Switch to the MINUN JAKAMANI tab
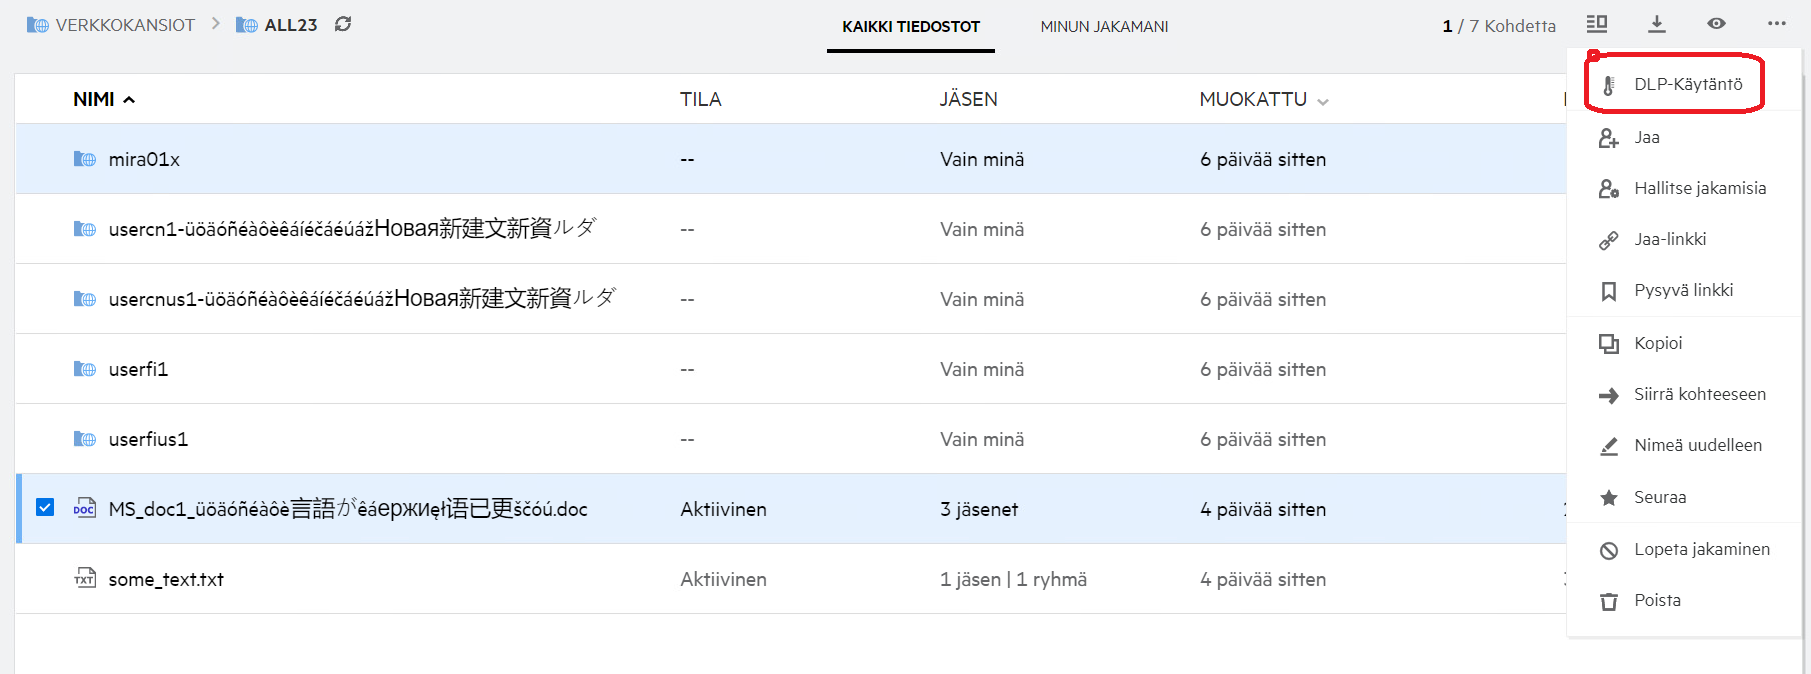The height and width of the screenshot is (674, 1811). (1104, 27)
